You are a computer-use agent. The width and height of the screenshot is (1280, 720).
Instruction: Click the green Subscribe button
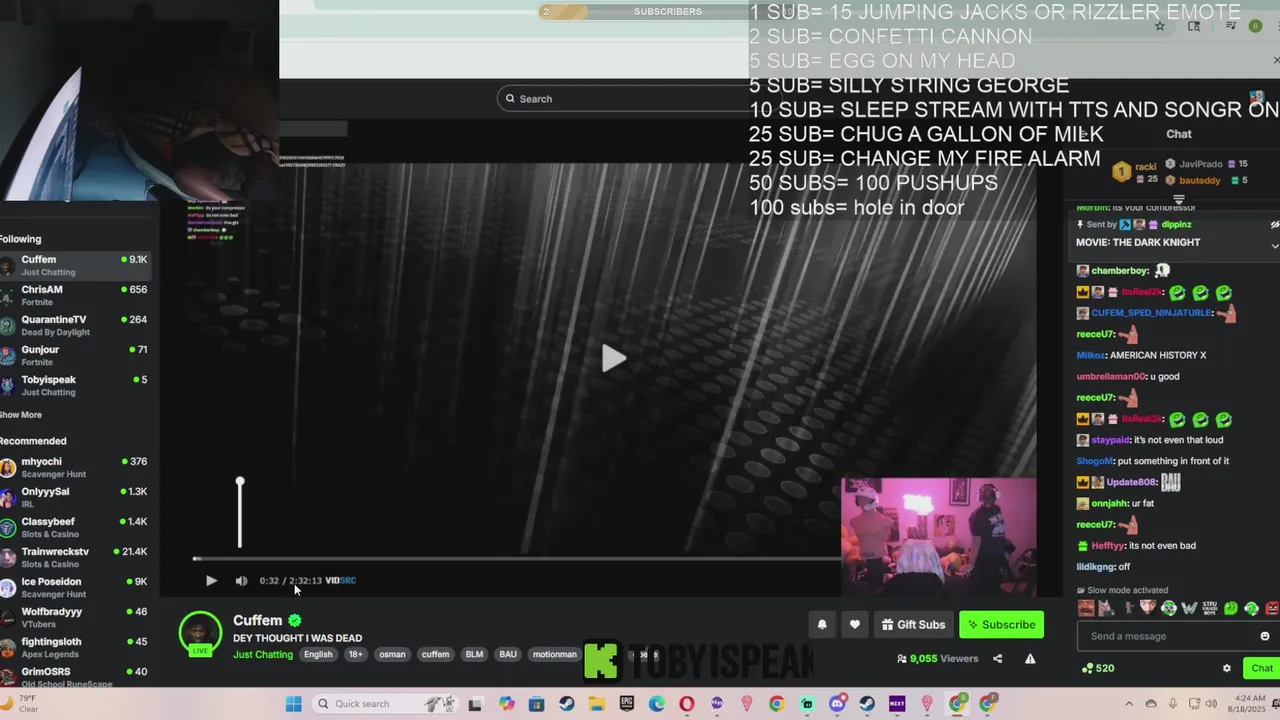point(1001,624)
